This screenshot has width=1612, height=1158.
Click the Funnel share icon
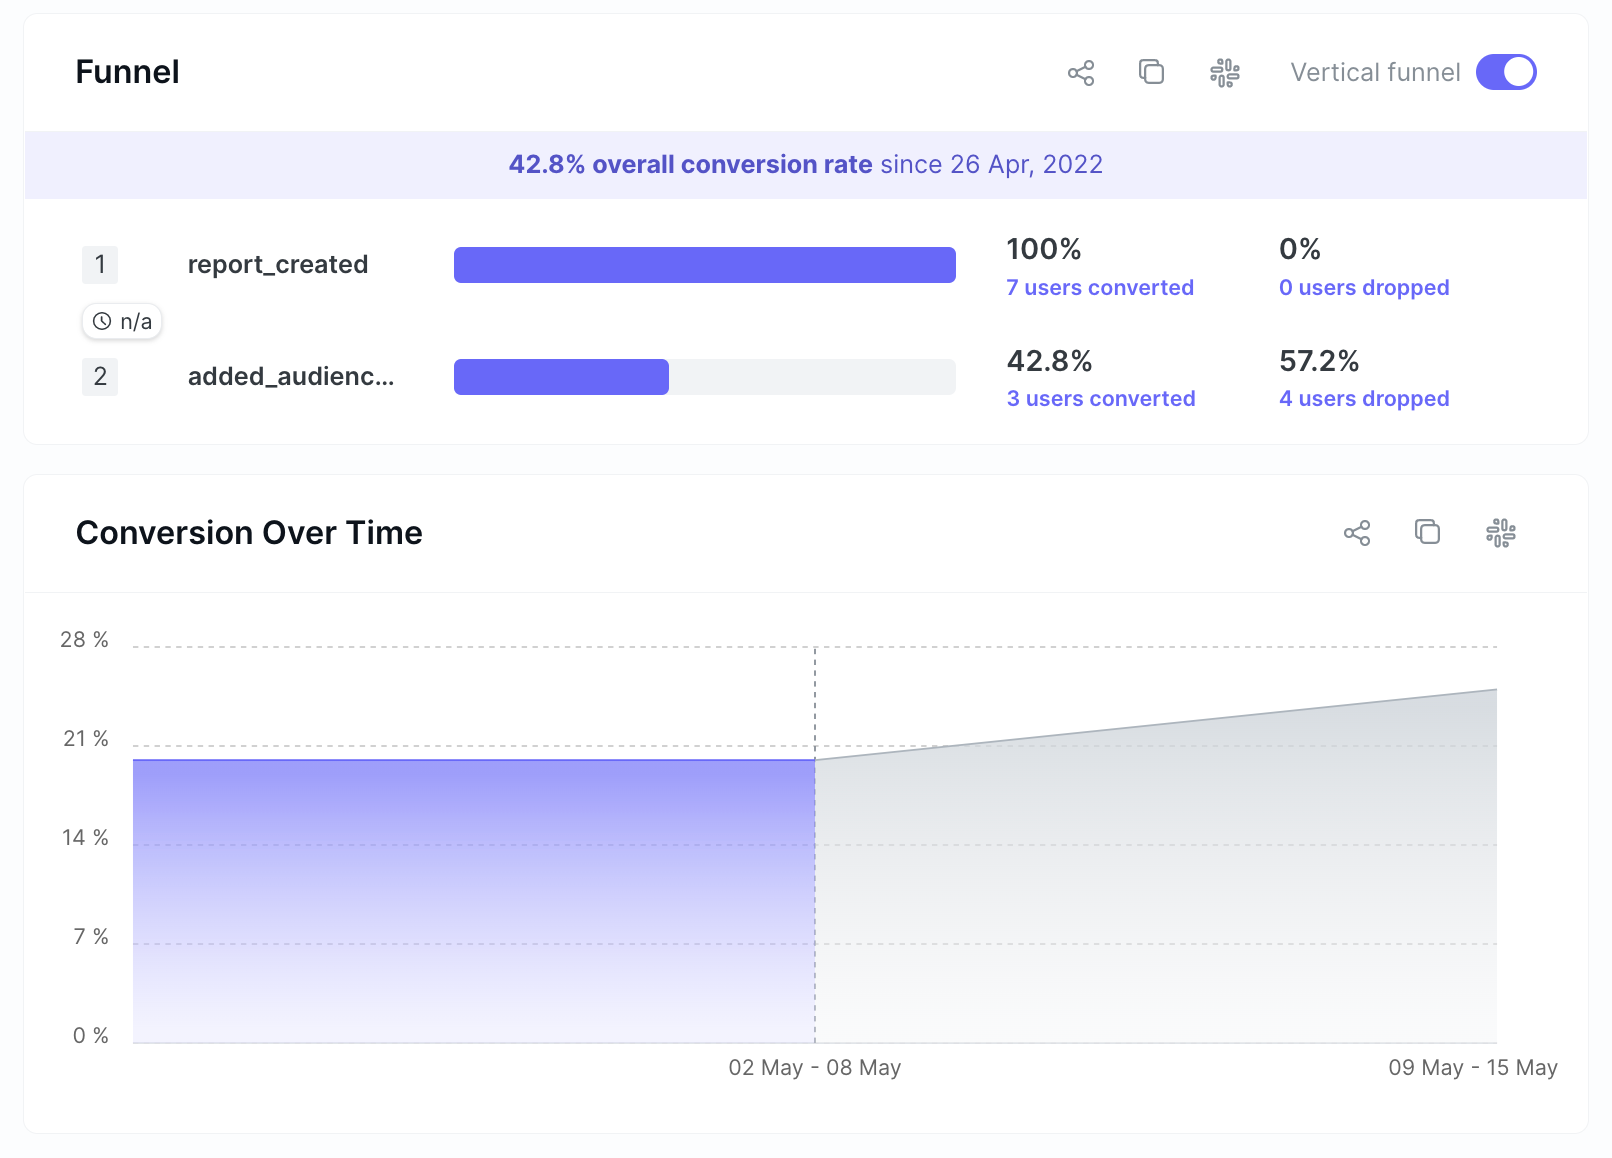tap(1080, 73)
